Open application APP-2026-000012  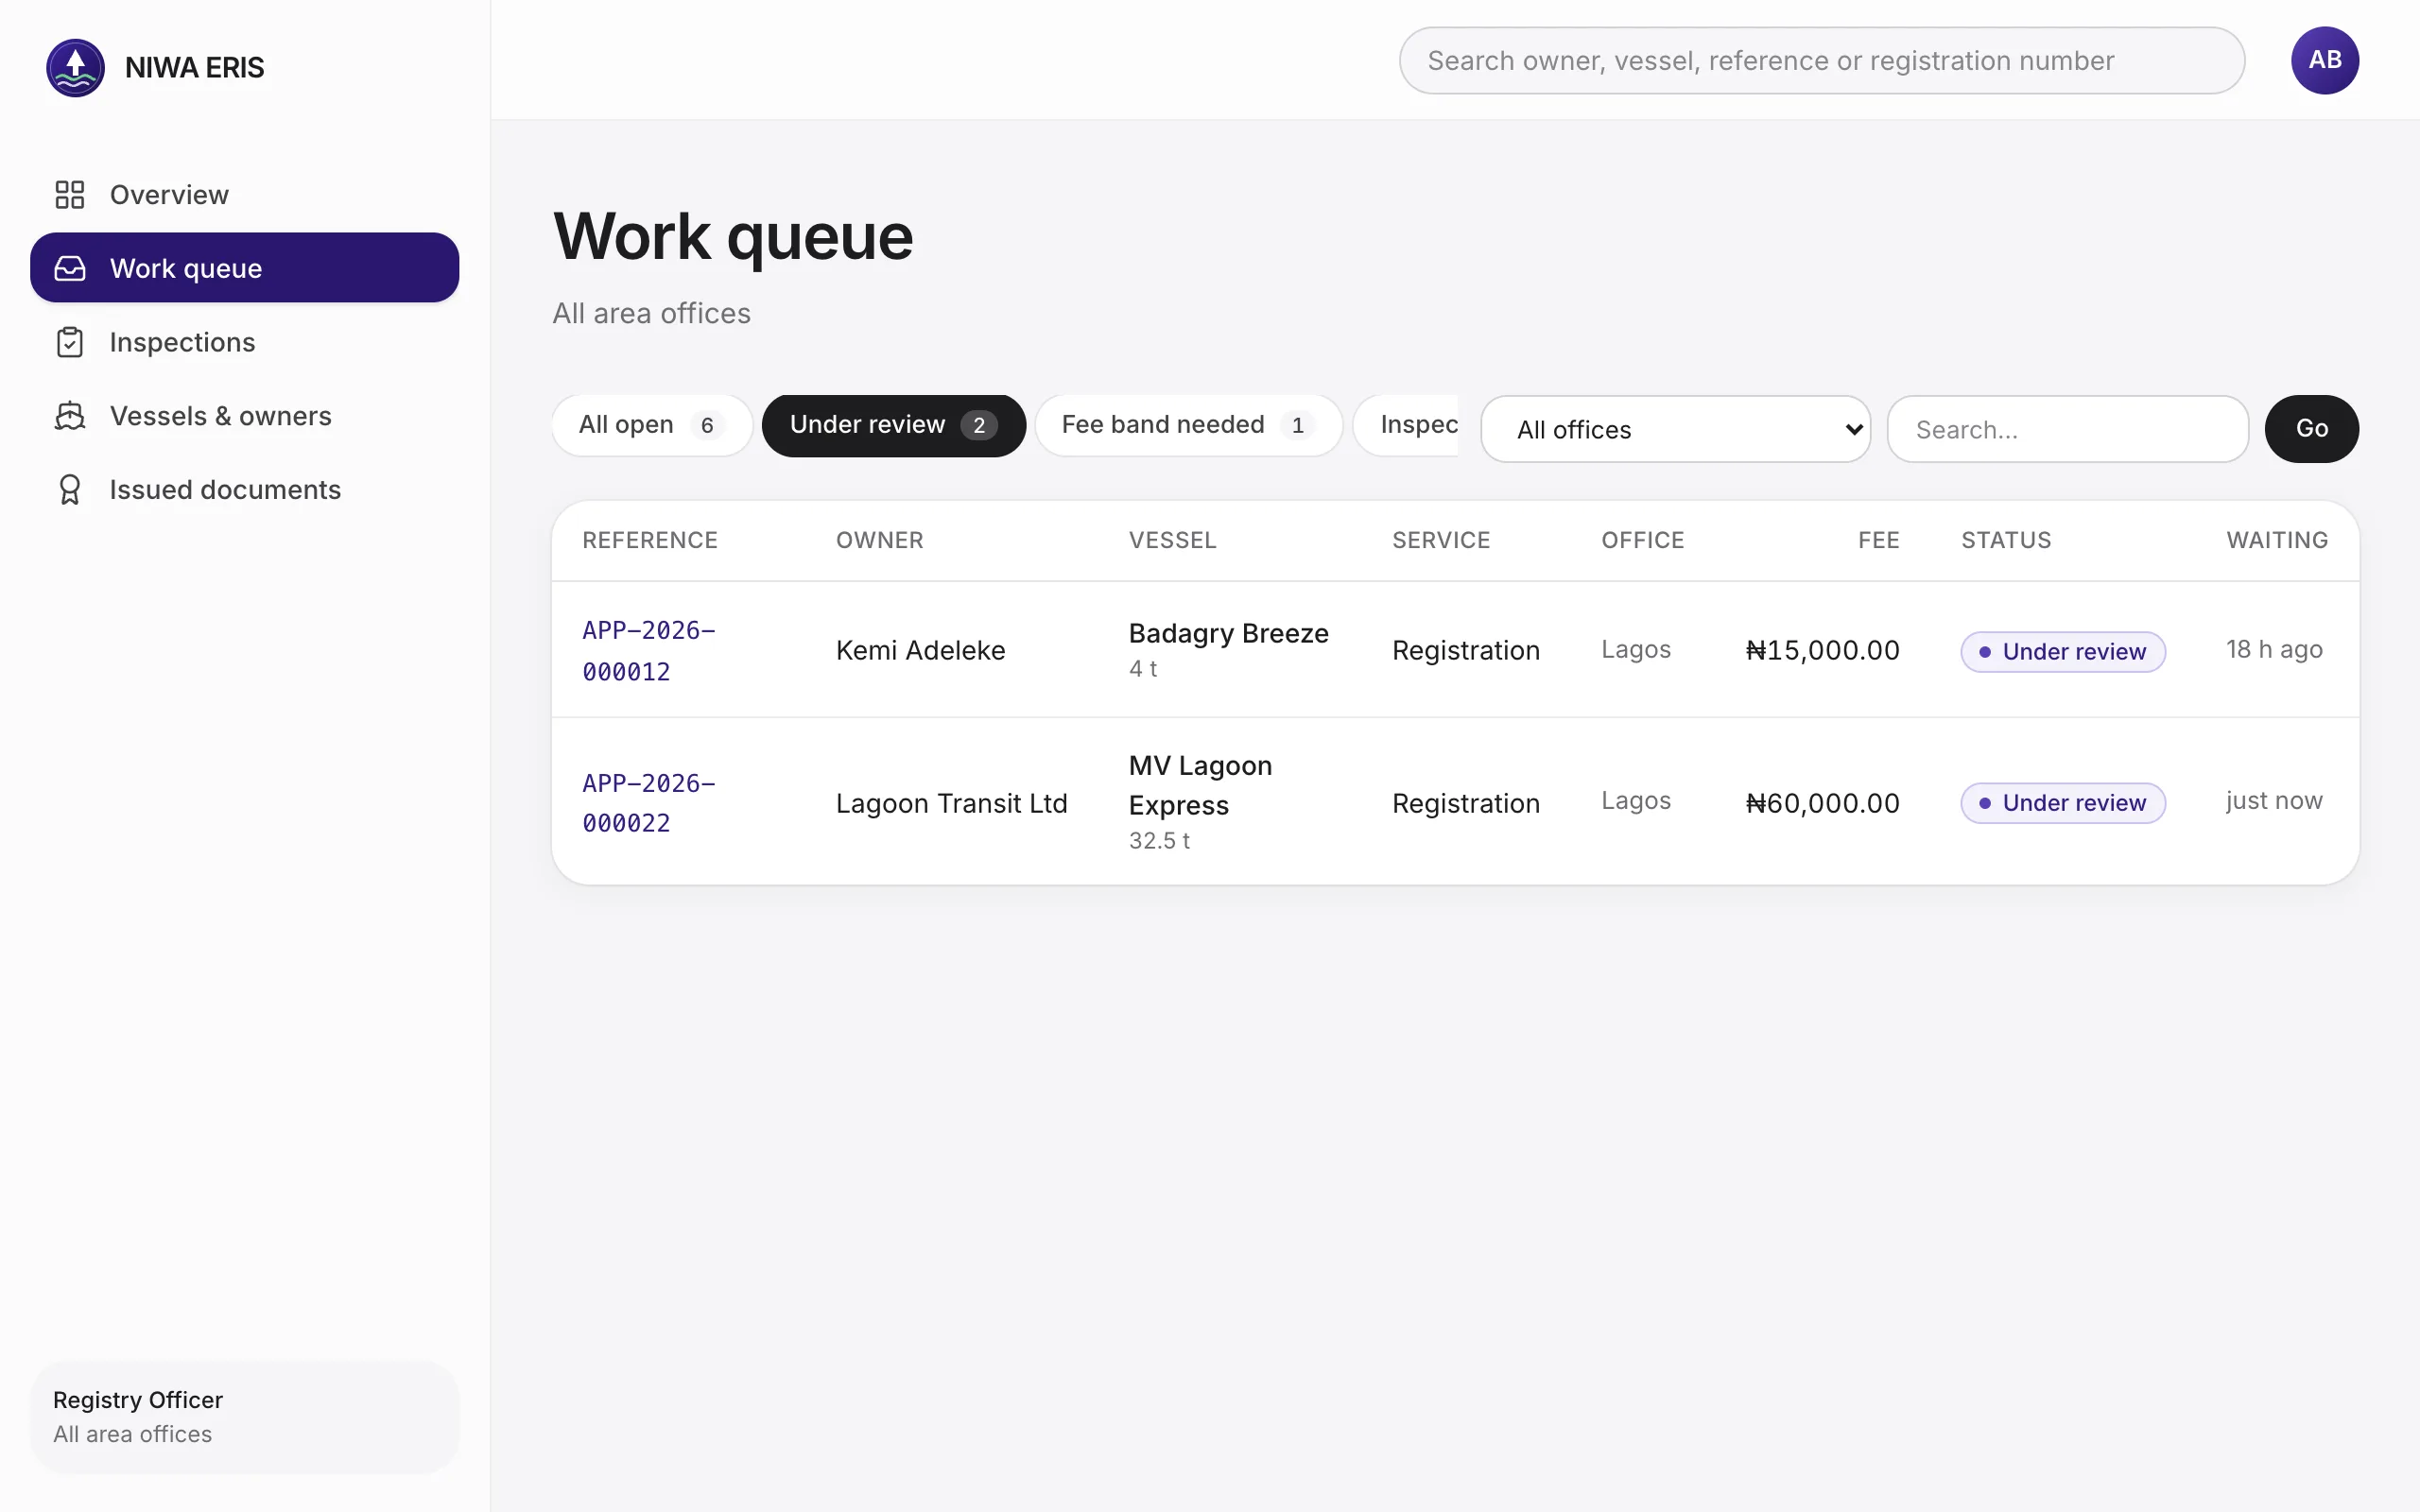[x=649, y=651]
